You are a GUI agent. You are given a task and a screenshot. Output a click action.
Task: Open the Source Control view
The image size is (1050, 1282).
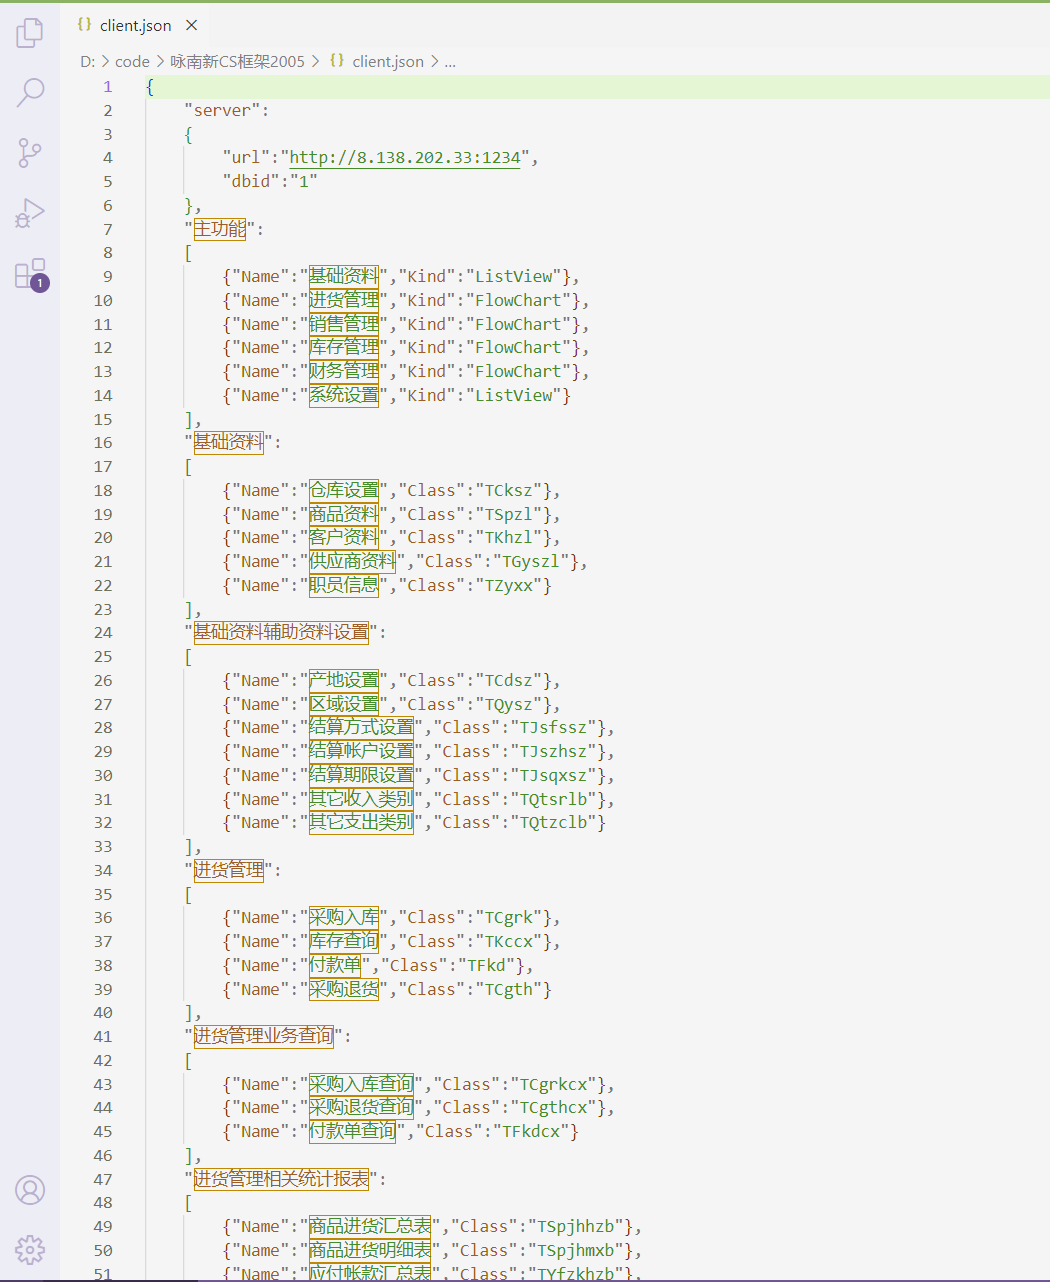(x=30, y=153)
